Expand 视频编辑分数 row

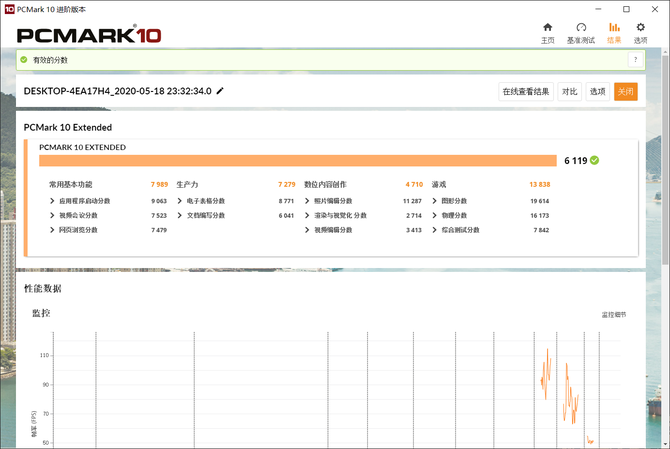(x=307, y=230)
